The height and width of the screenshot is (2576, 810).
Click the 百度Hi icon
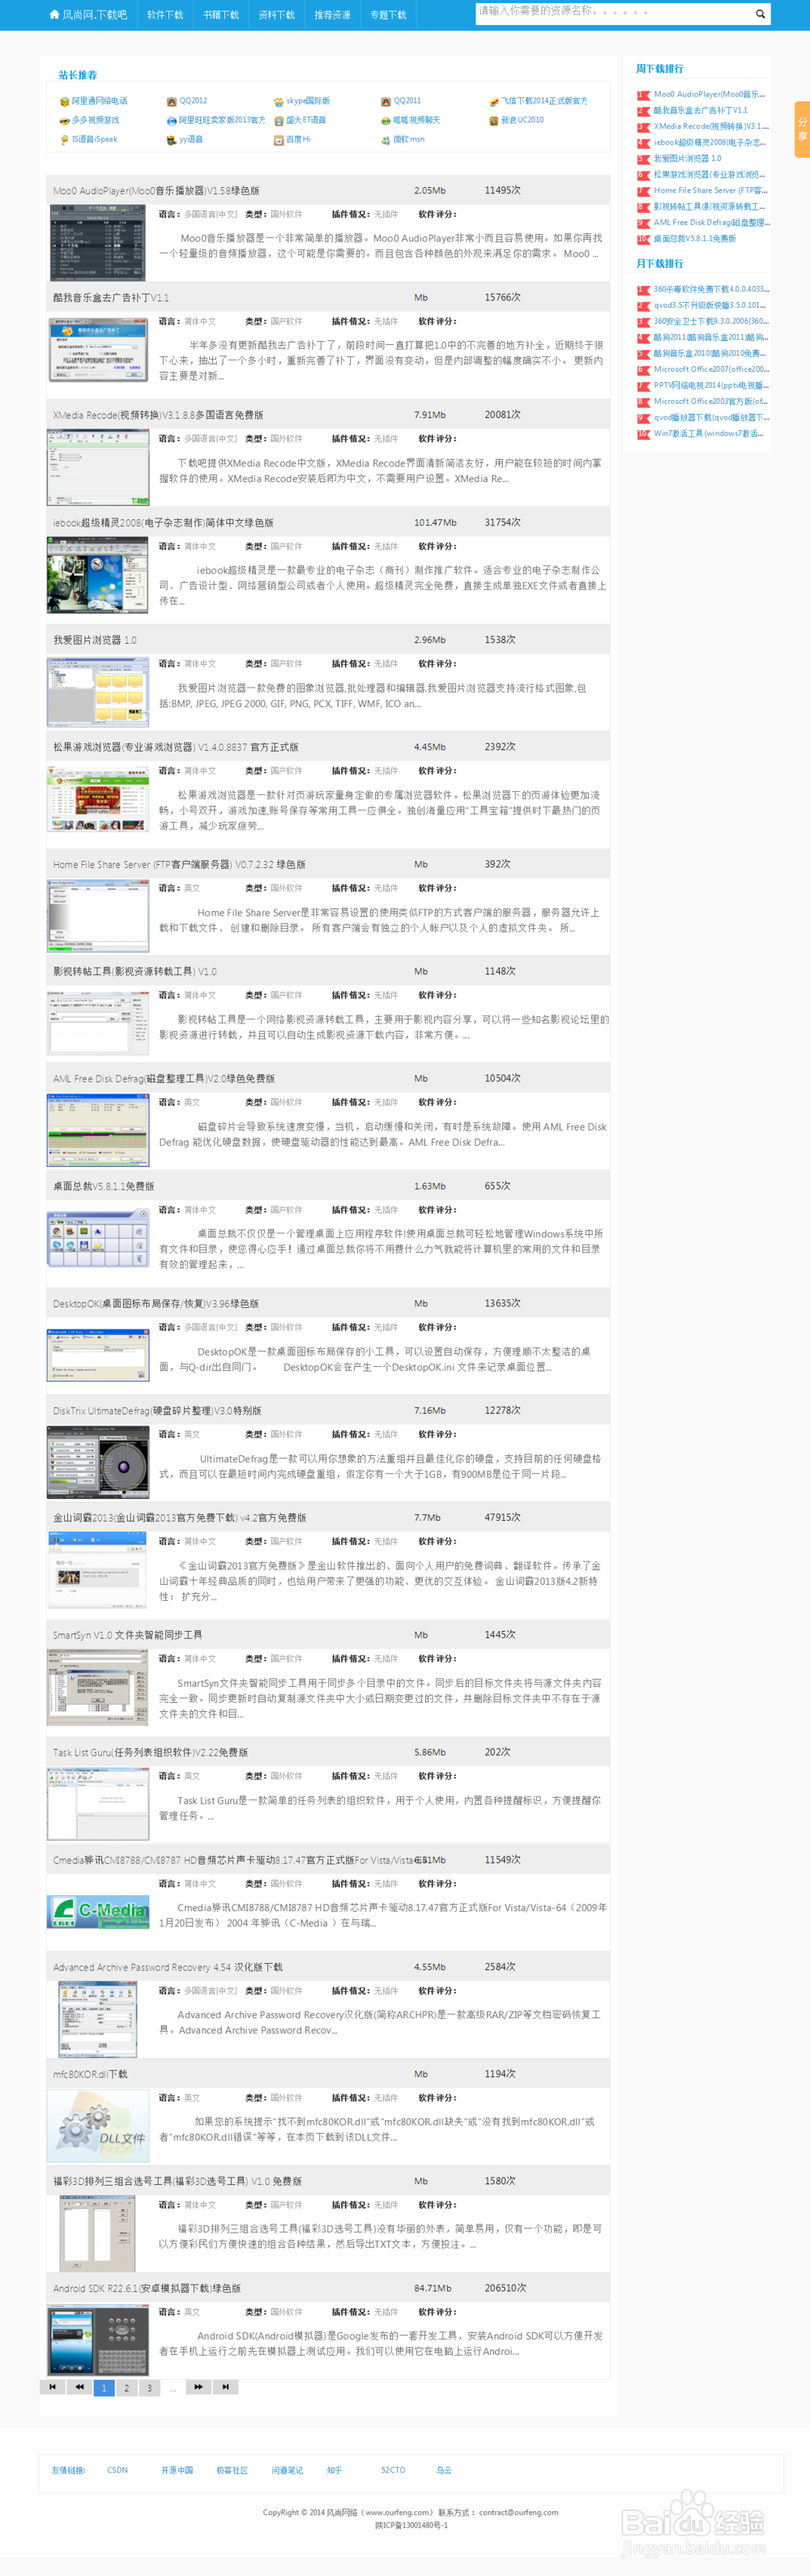click(x=279, y=140)
